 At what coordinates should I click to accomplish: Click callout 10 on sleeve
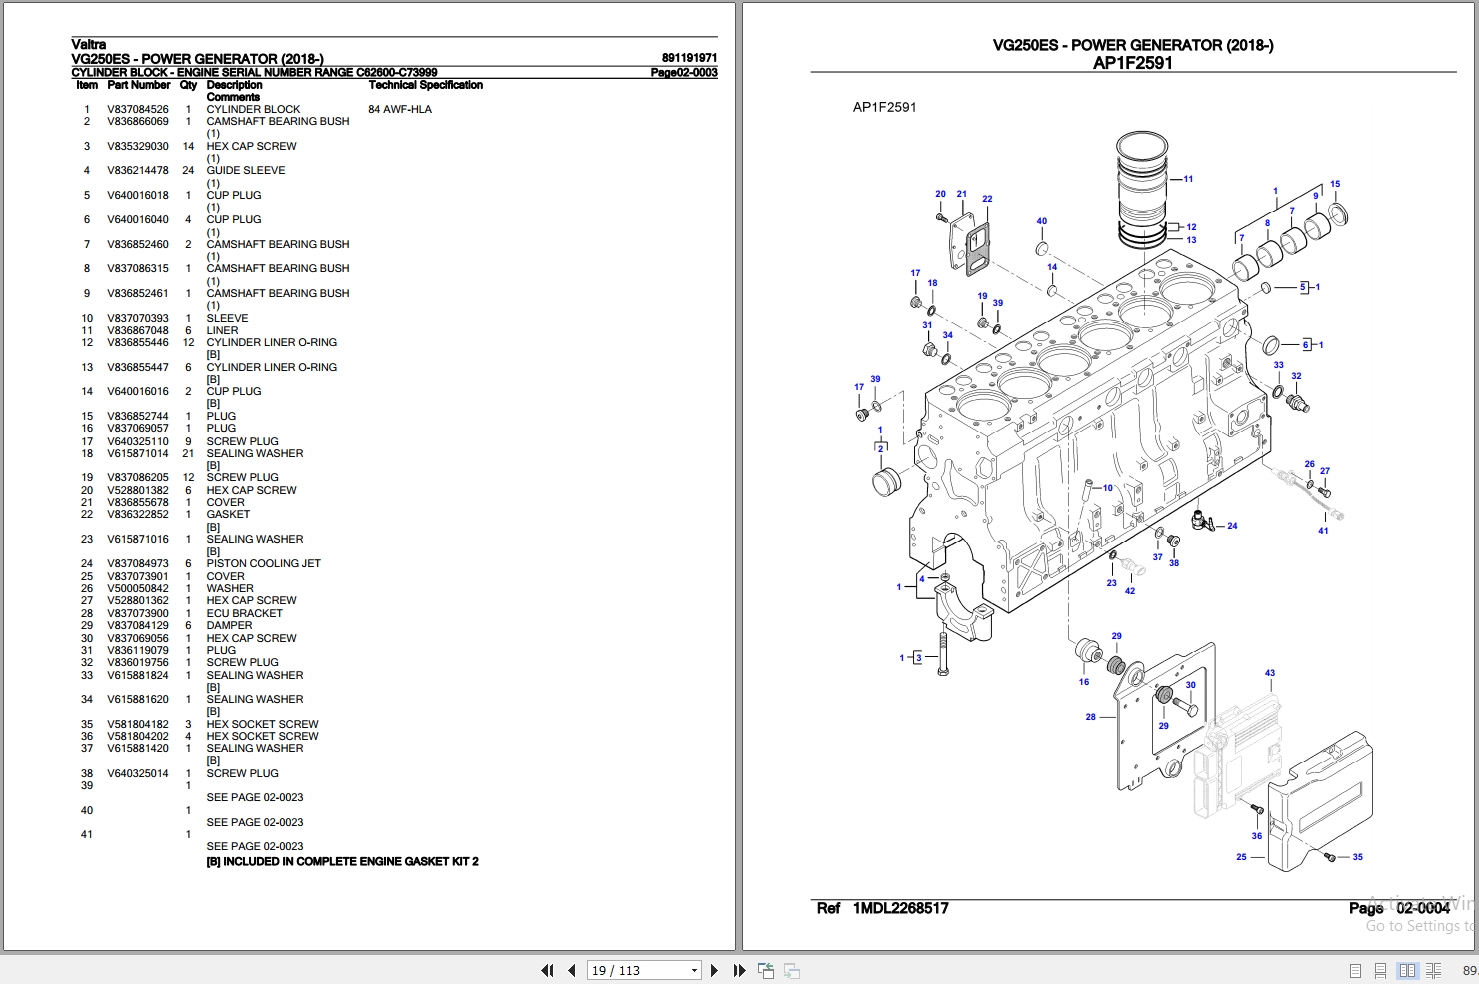point(1108,488)
